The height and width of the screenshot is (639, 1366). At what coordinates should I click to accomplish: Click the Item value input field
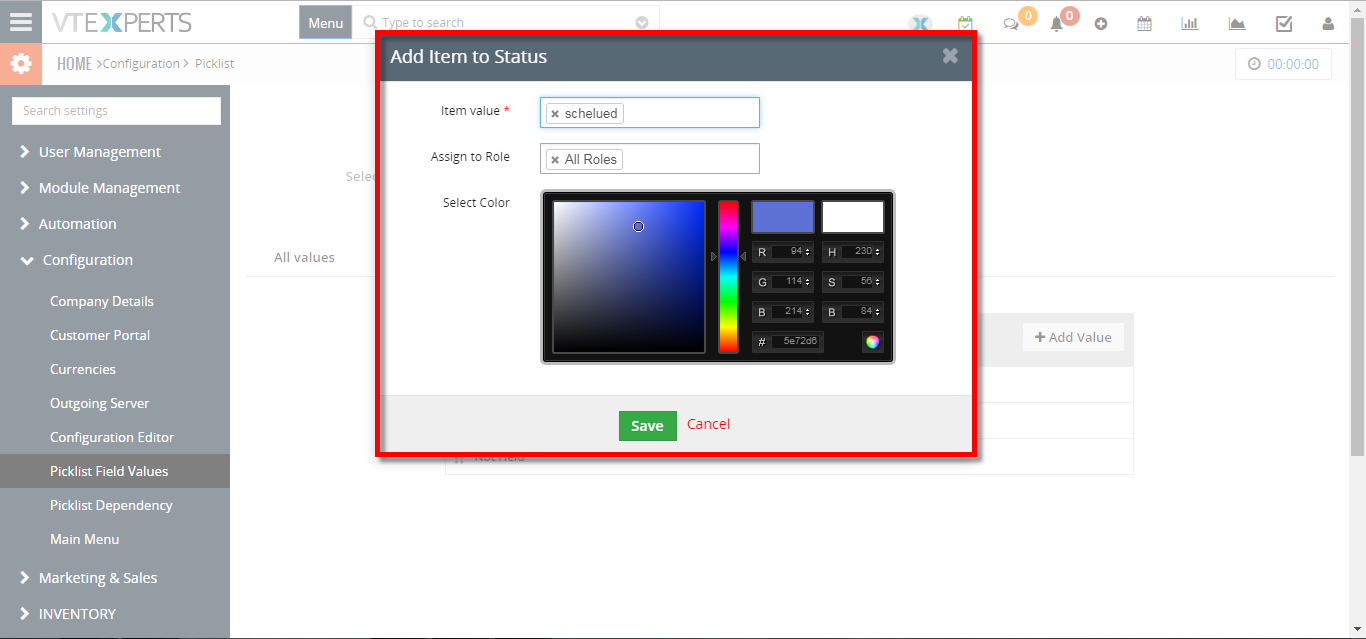tap(650, 113)
